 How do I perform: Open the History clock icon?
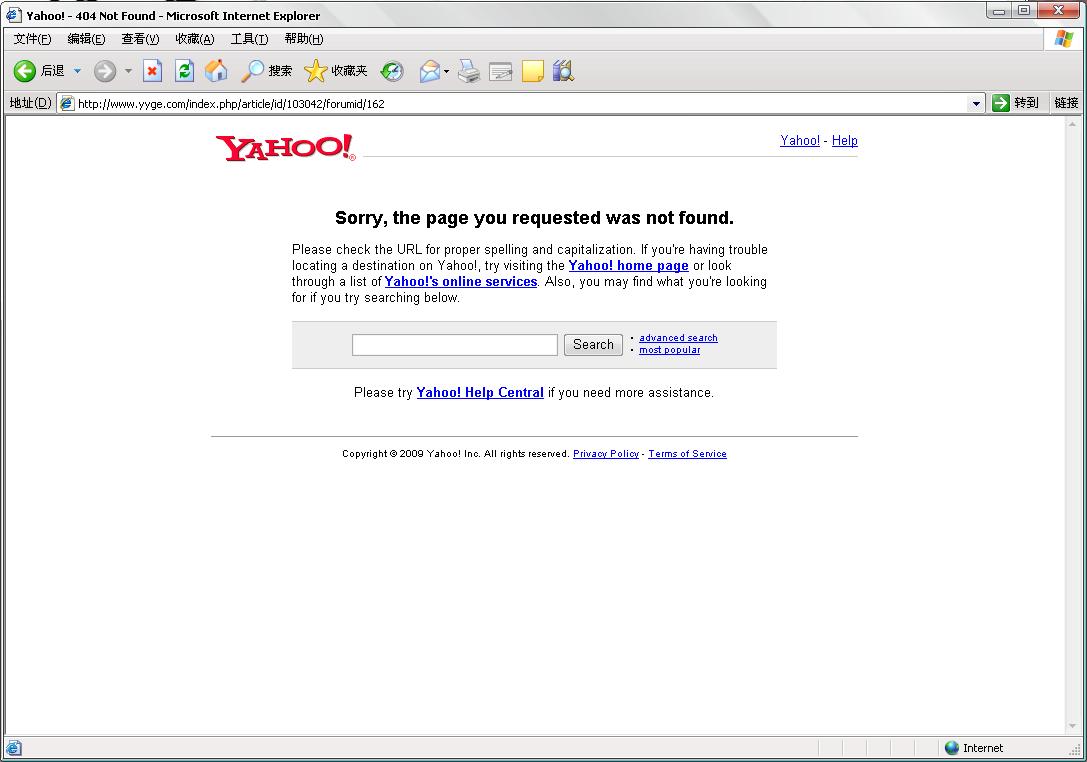[x=392, y=71]
